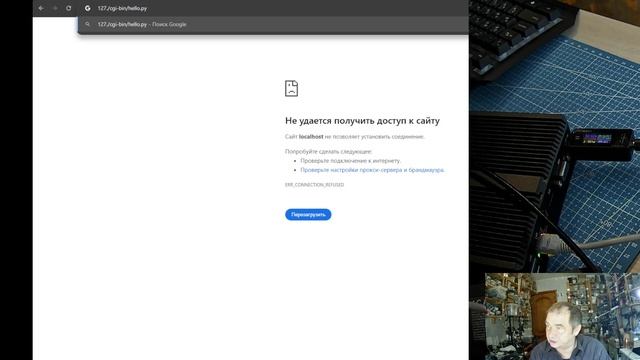Open the proxy and firewall settings link
This screenshot has width=640, height=360.
[372, 170]
